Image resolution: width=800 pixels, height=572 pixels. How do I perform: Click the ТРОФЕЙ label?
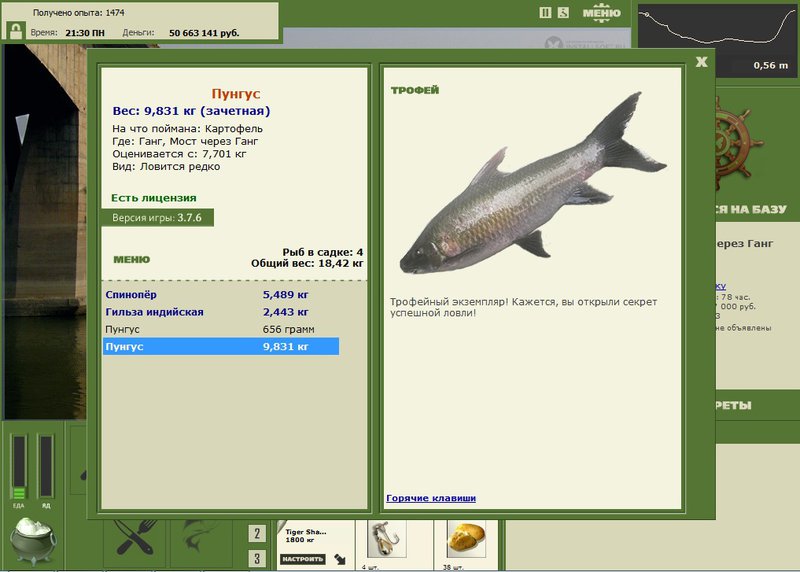(415, 90)
